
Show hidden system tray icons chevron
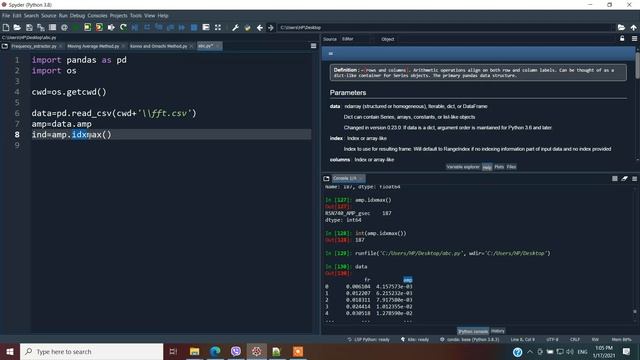(x=530, y=351)
